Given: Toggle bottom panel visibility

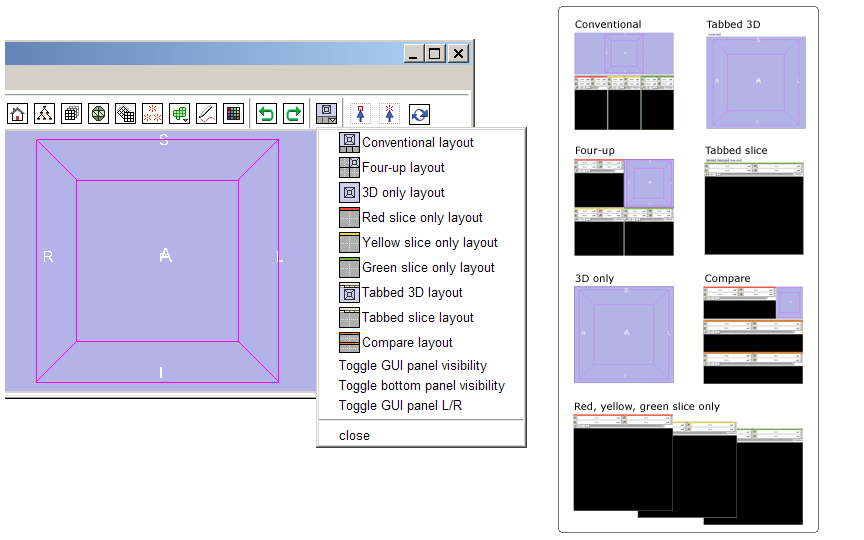Looking at the screenshot, I should point(421,385).
